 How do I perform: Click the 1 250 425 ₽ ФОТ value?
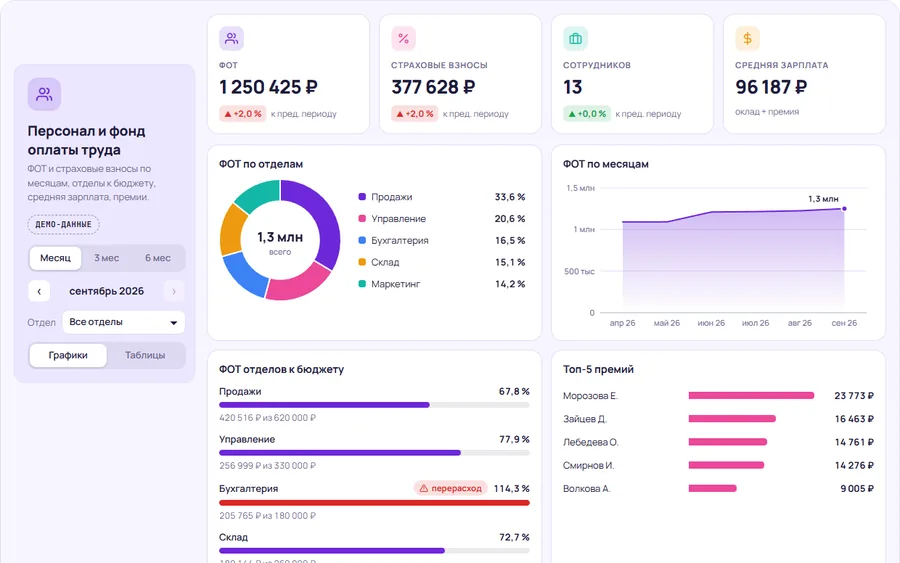point(269,87)
